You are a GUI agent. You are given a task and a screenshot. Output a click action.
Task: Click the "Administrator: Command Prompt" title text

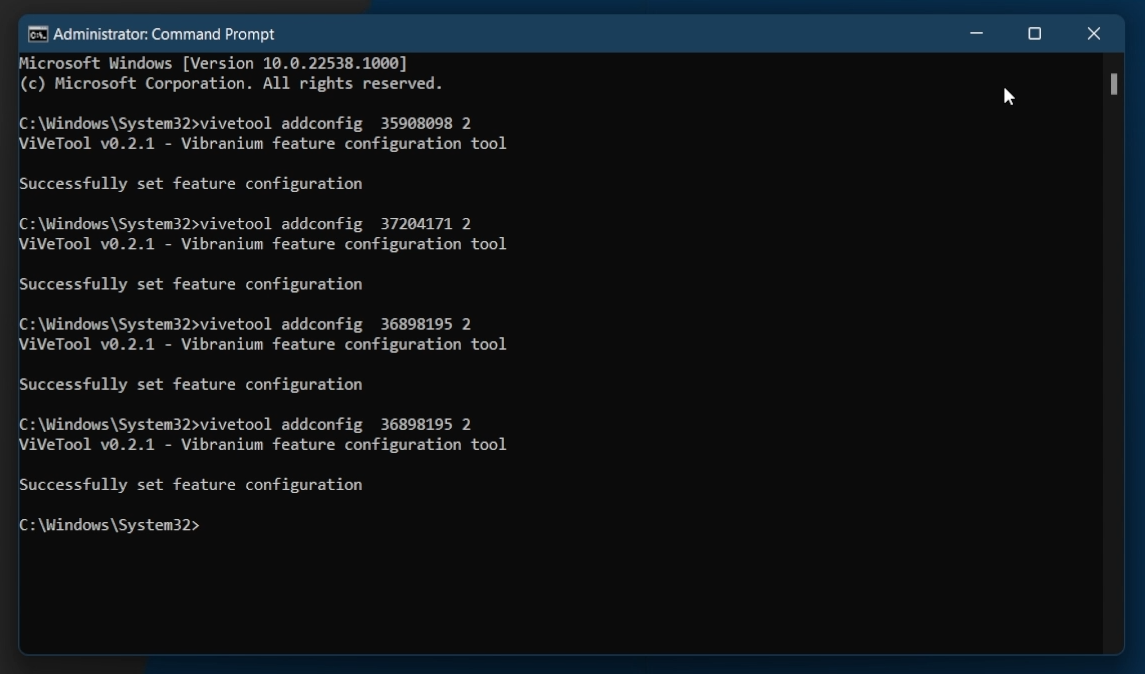point(164,34)
